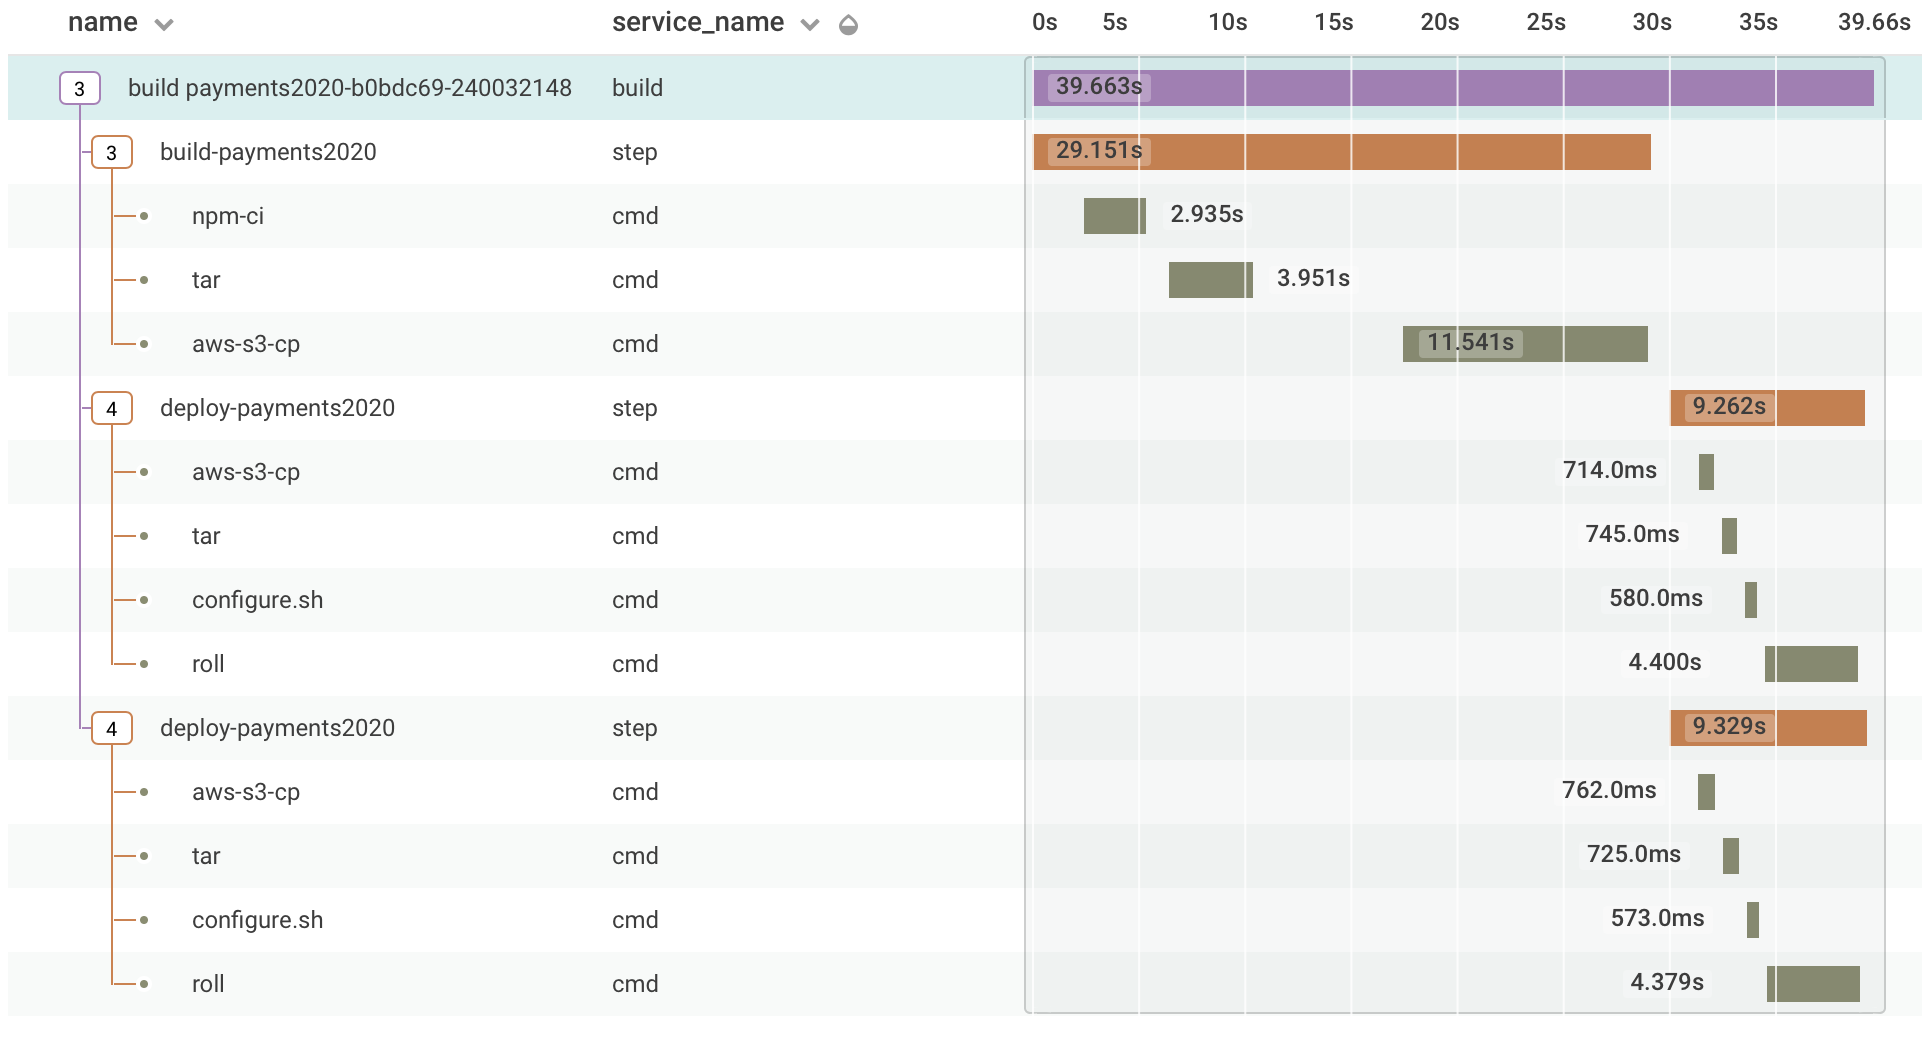The image size is (1932, 1042).
Task: Click the purple 39.663s root span bar
Action: pos(1453,88)
